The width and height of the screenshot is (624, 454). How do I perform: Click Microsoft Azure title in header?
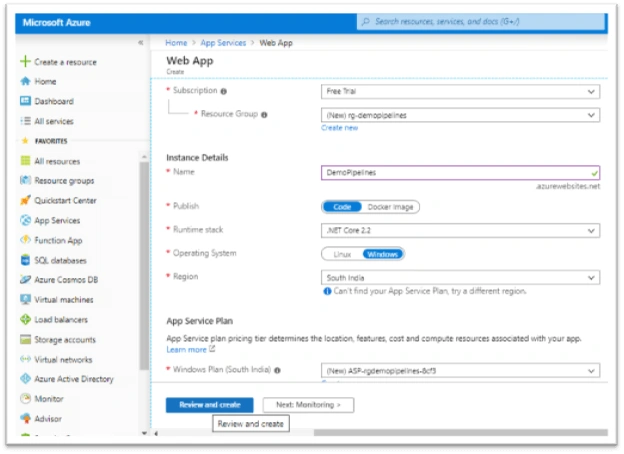(57, 22)
